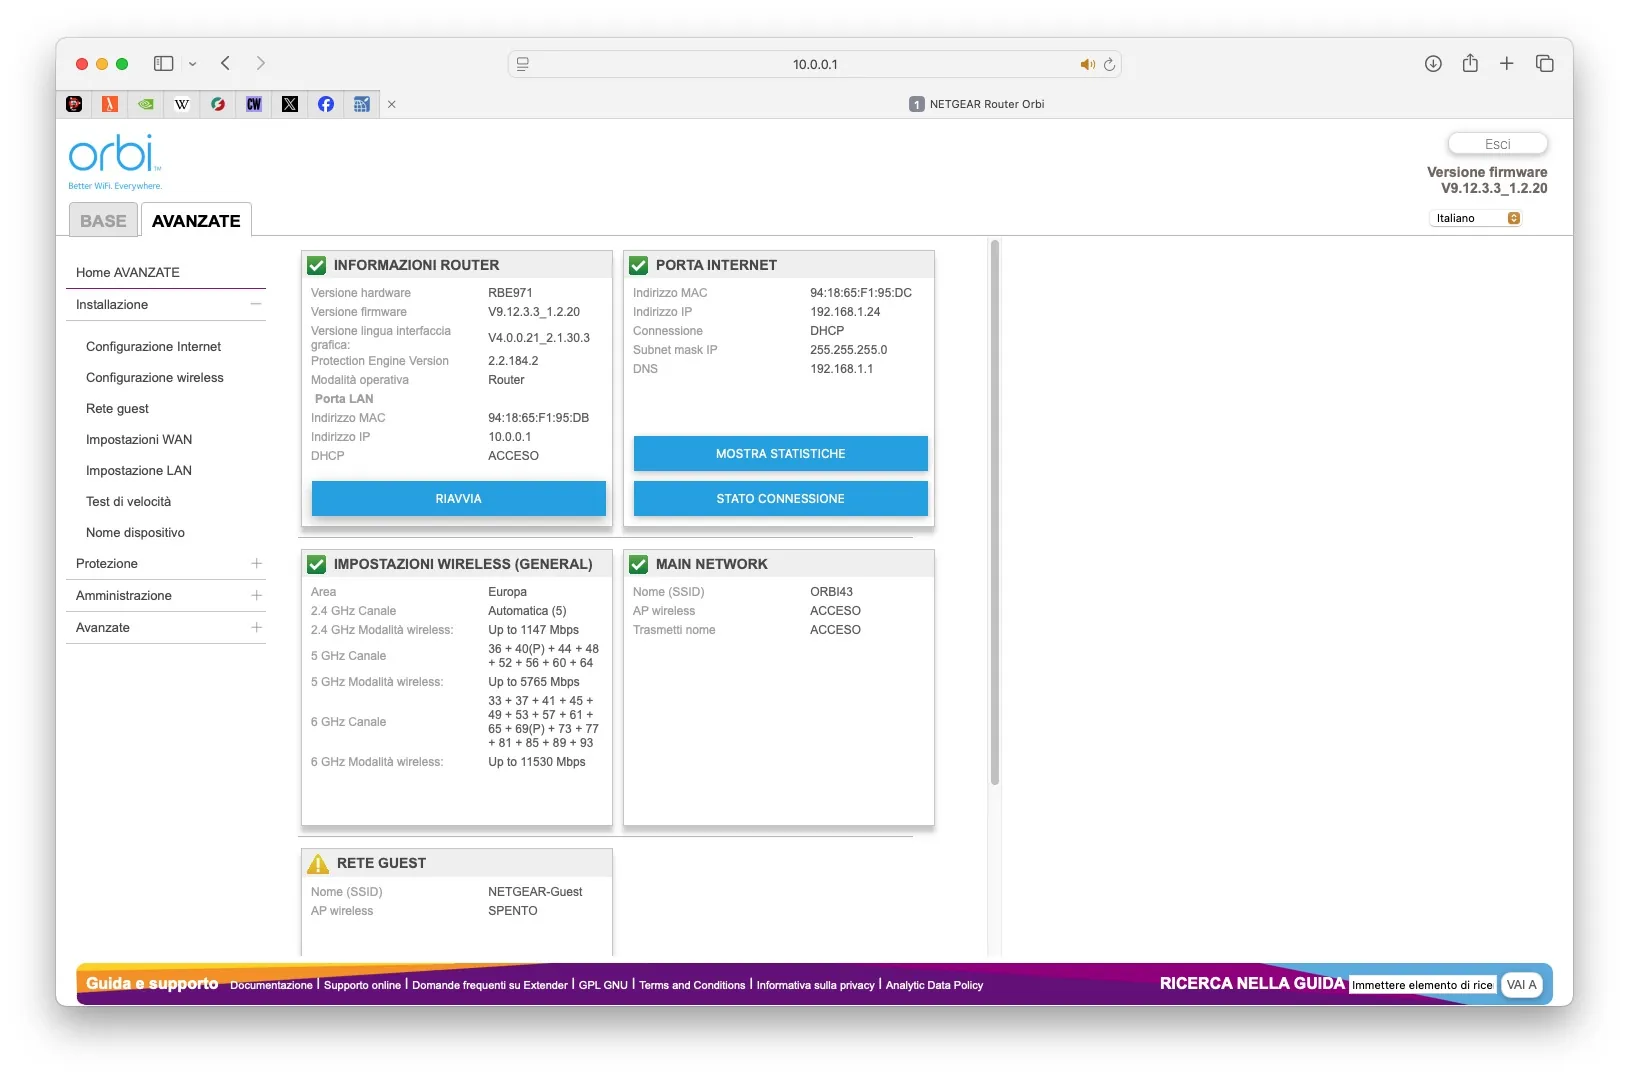Collapse the Installazione section
This screenshot has height=1080, width=1629.
[x=256, y=304]
